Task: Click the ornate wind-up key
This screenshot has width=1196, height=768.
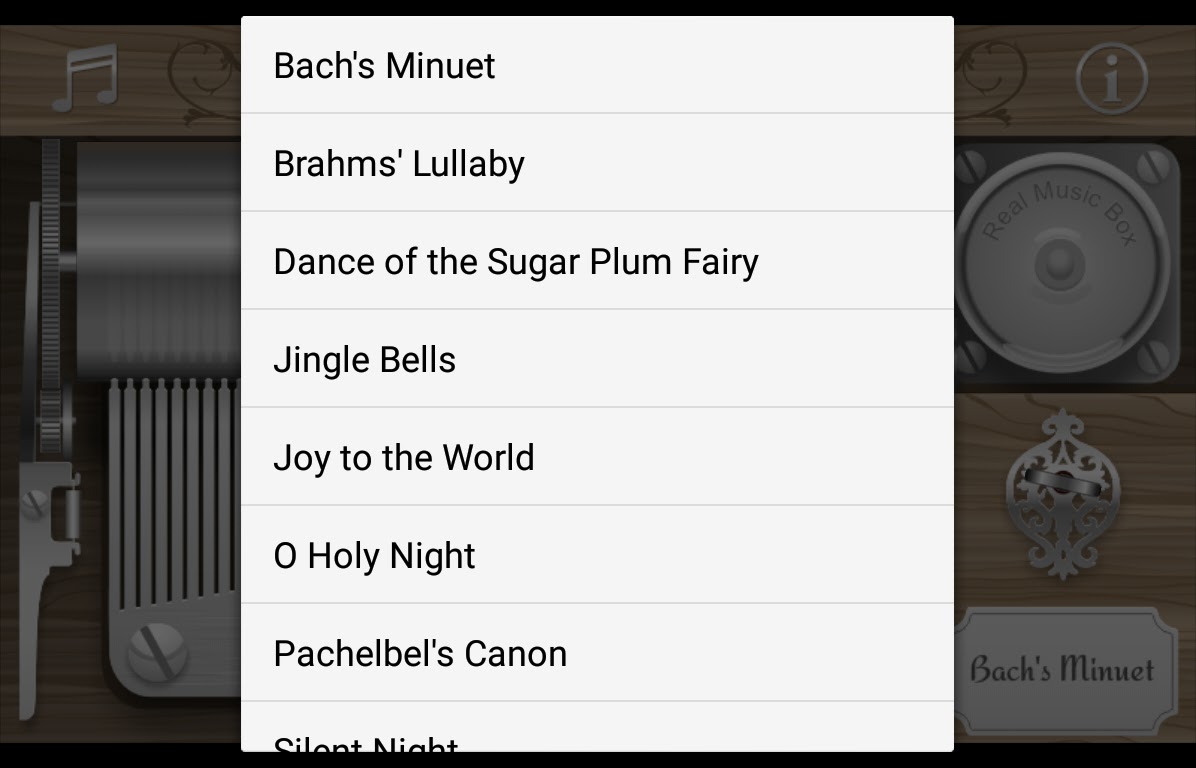Action: 1065,492
